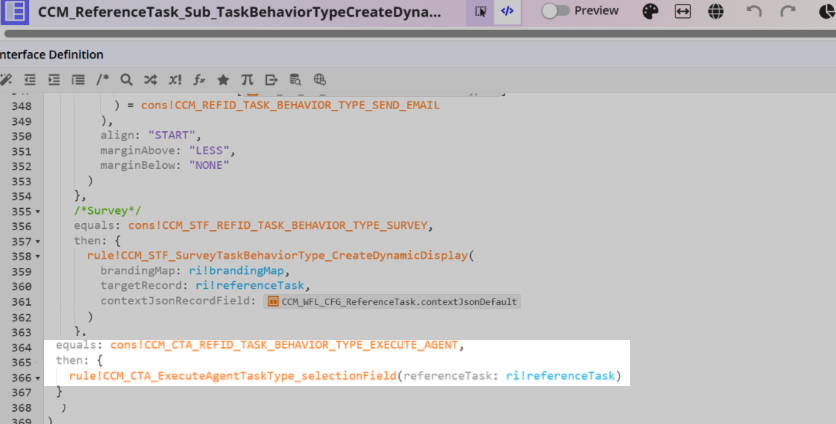Image resolution: width=836 pixels, height=424 pixels.
Task: Click the Preview label text
Action: pos(597,11)
